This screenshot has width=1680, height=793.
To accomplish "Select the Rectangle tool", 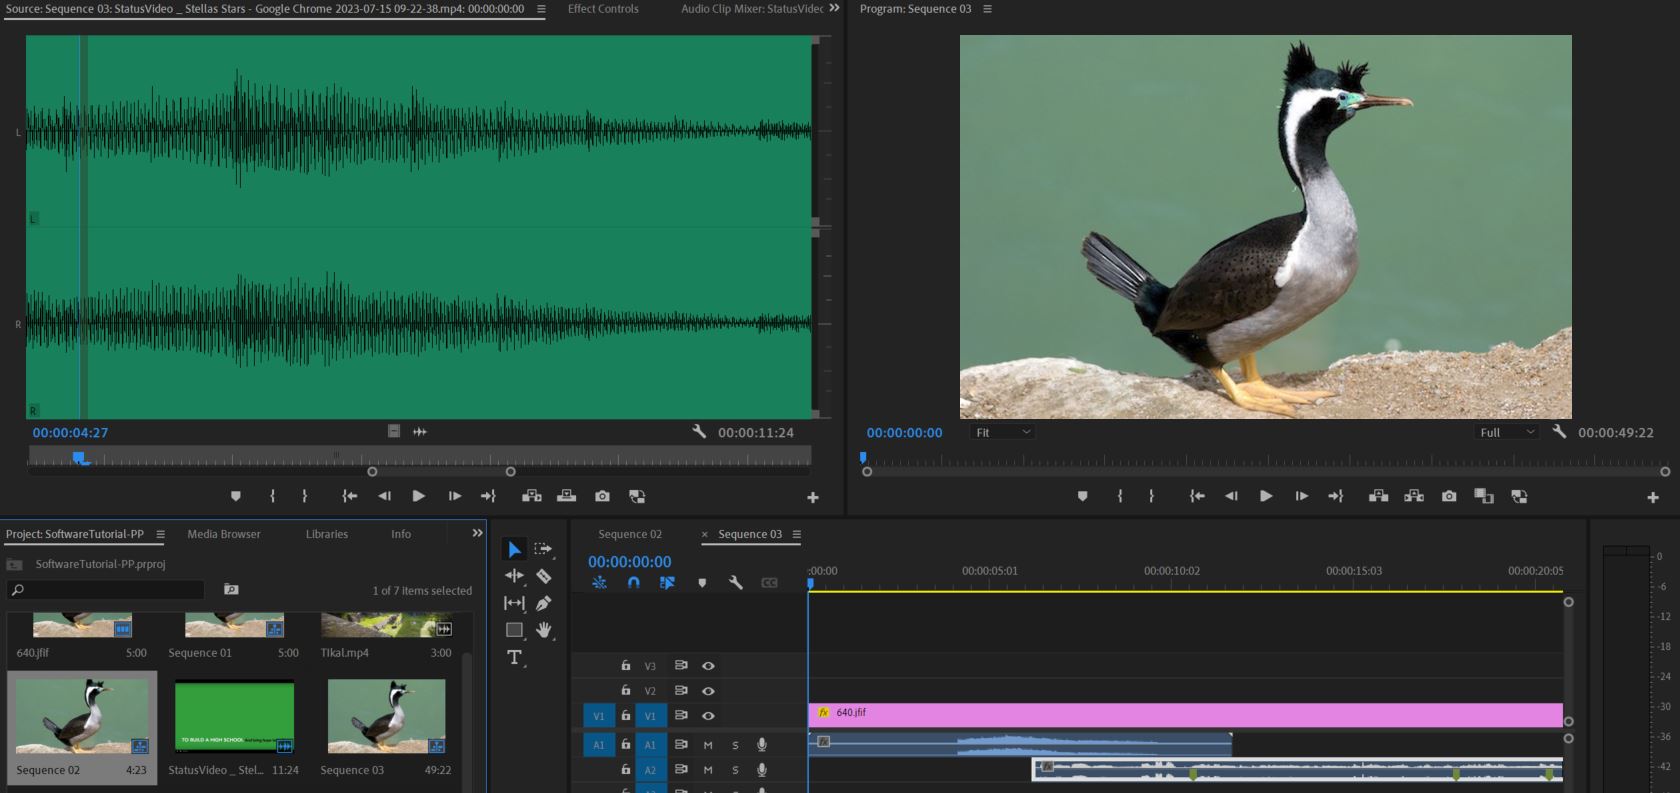I will pos(514,630).
